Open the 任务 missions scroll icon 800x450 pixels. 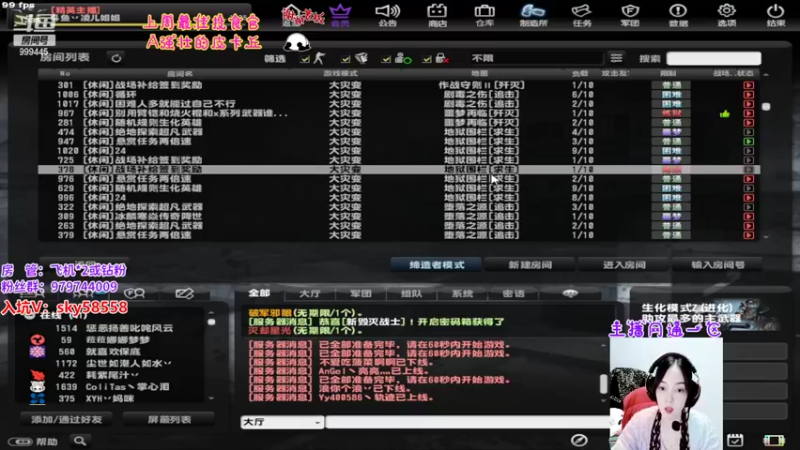[x=582, y=14]
